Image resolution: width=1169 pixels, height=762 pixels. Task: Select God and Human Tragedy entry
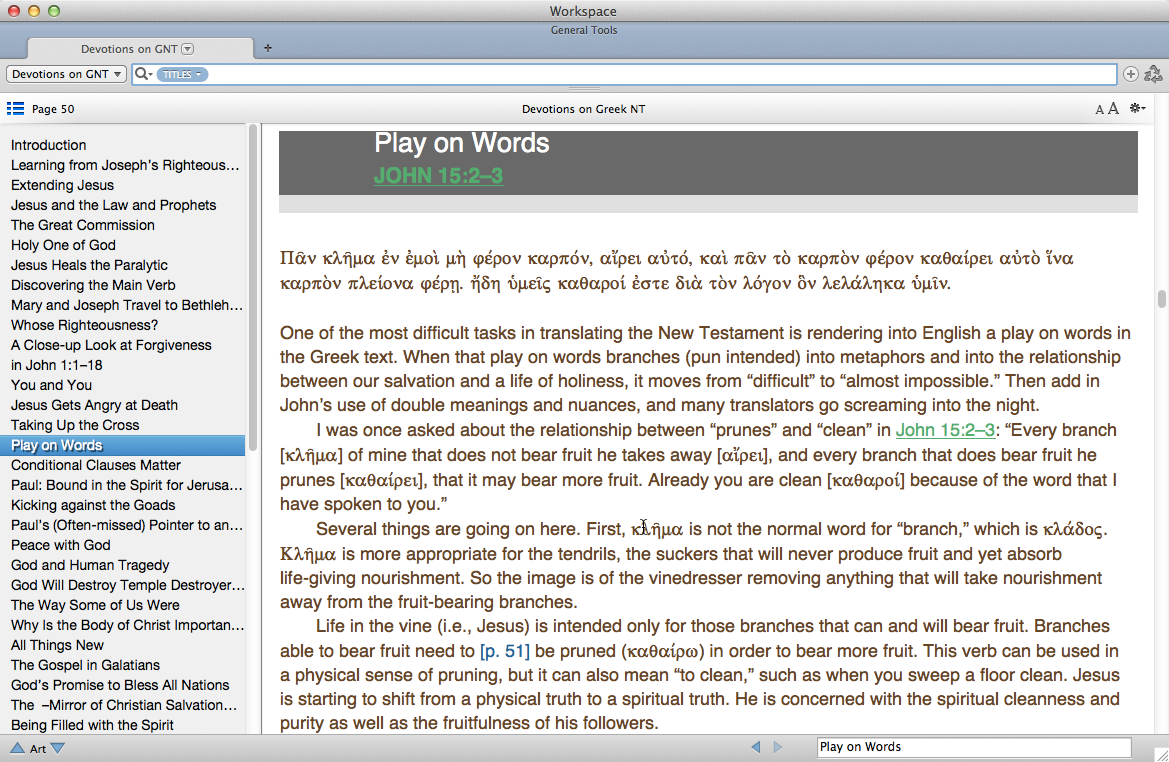90,565
